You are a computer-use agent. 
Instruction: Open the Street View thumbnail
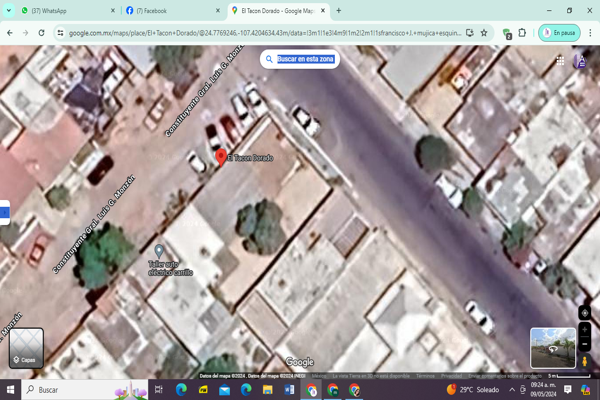coord(553,347)
